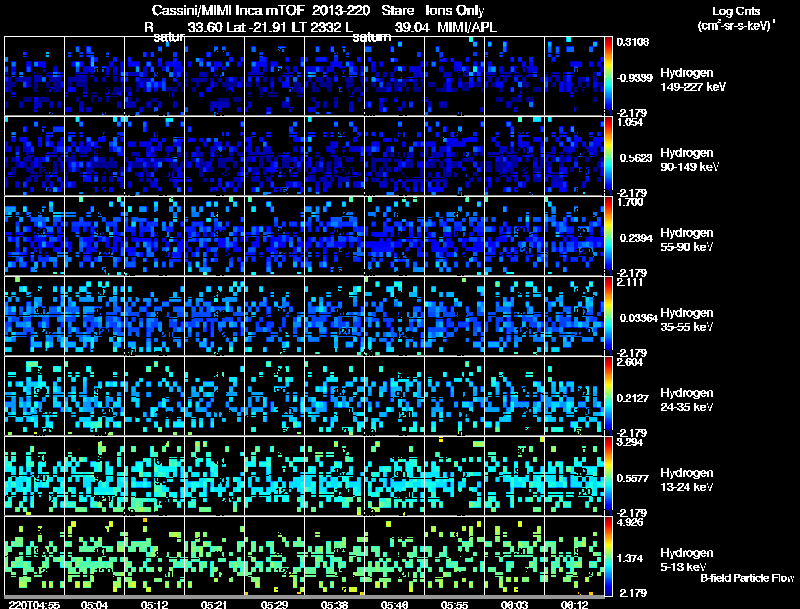The image size is (800, 609).
Task: Click the colorbar for the 24-35 keV row
Action: (608, 396)
